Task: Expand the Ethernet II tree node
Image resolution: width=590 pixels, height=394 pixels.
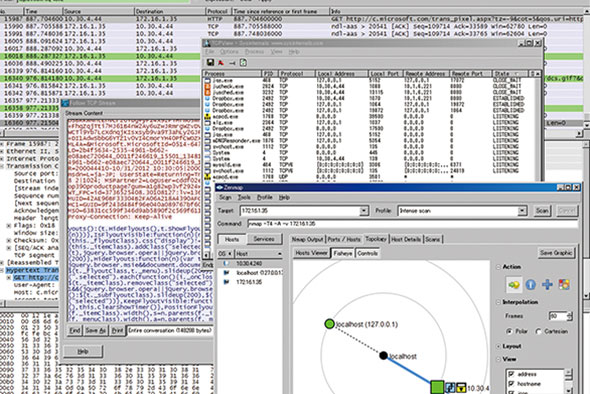Action: pyautogui.click(x=2, y=151)
